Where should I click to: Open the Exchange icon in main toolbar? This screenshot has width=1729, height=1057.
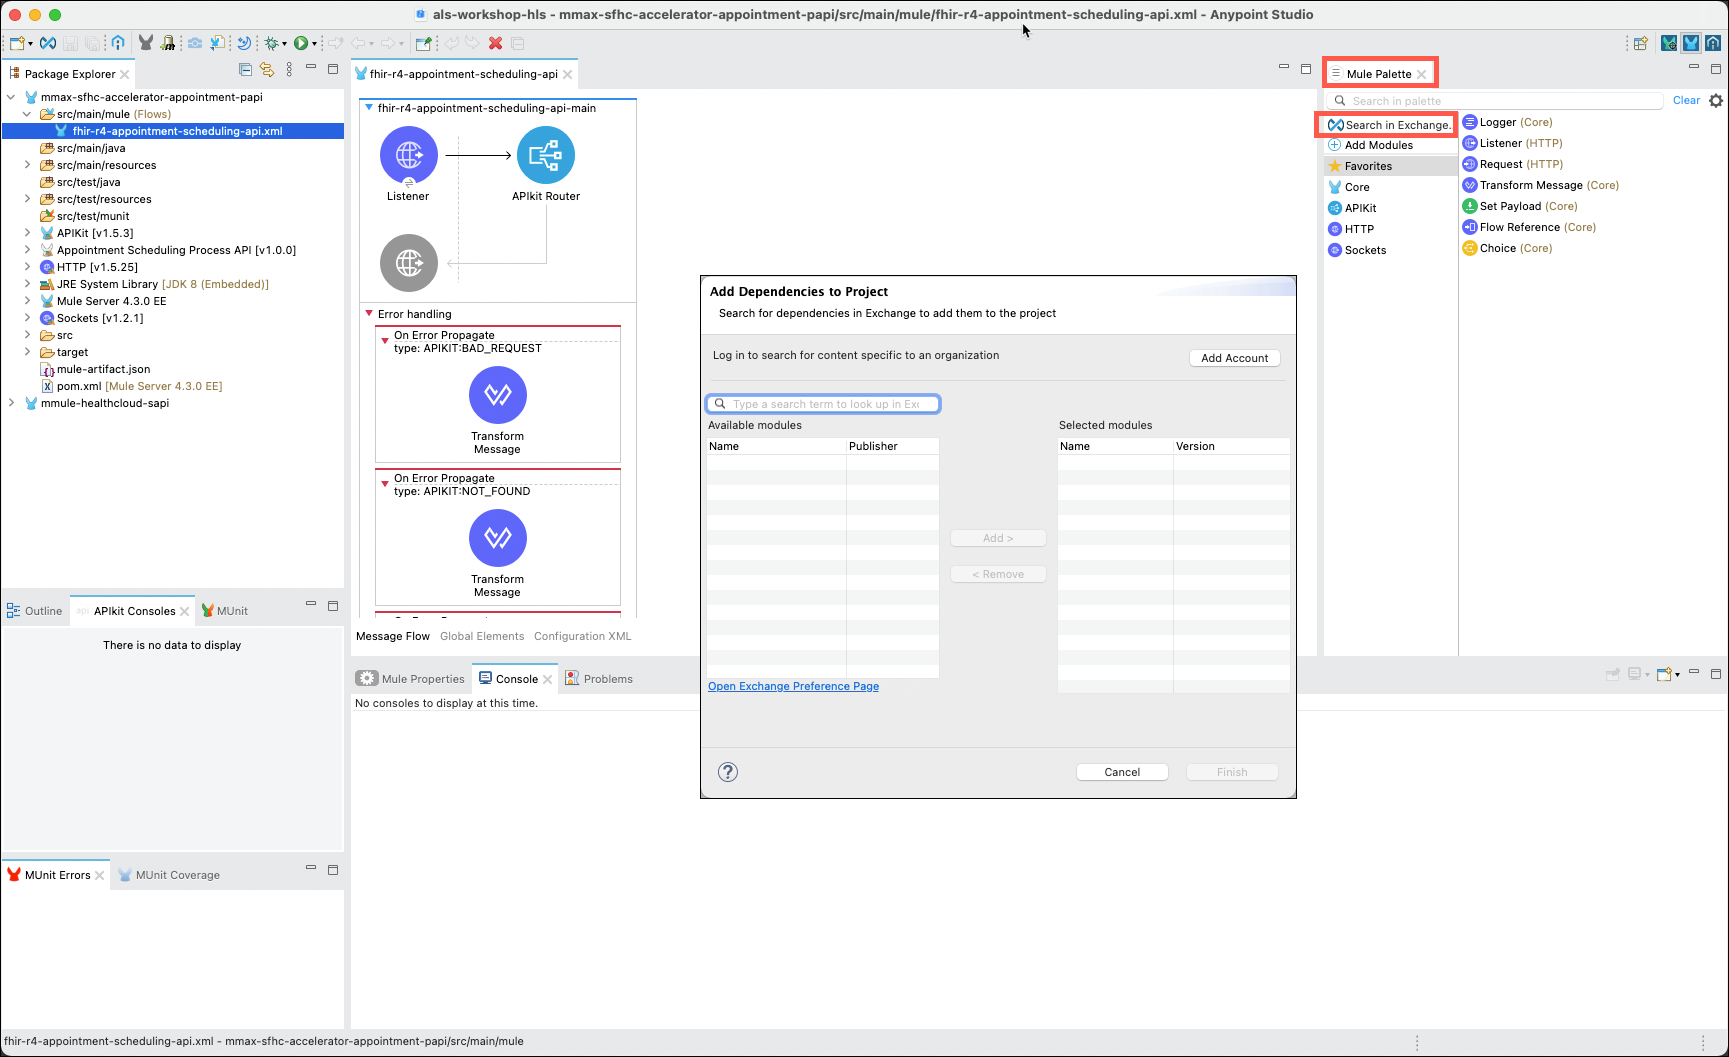pyautogui.click(x=47, y=43)
